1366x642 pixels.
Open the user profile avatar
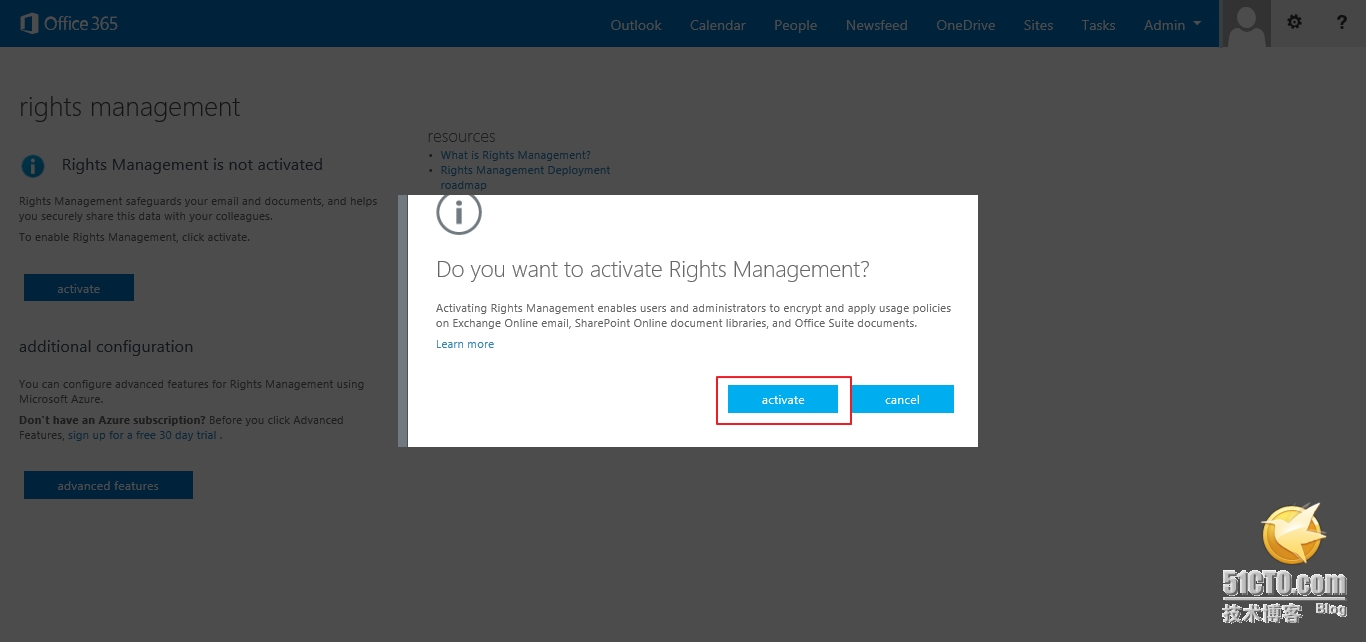click(x=1246, y=23)
